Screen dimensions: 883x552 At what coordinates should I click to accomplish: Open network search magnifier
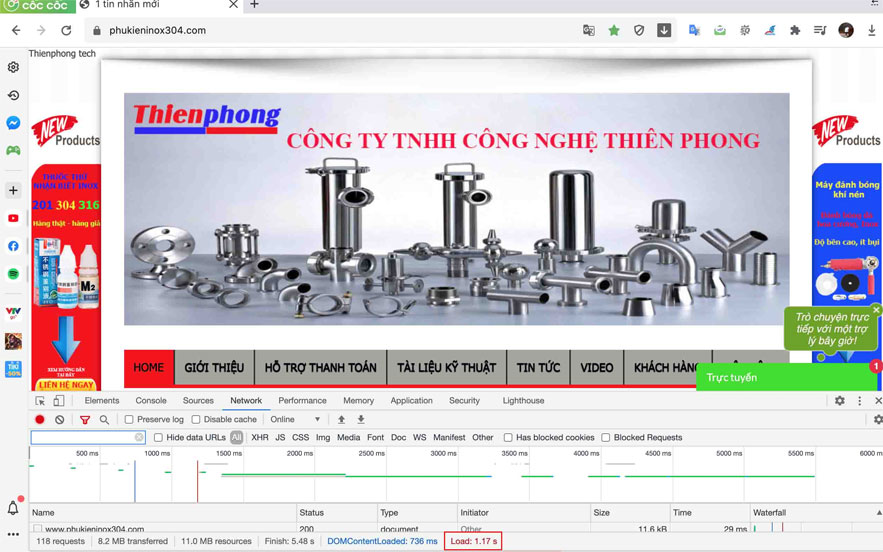[x=104, y=420]
